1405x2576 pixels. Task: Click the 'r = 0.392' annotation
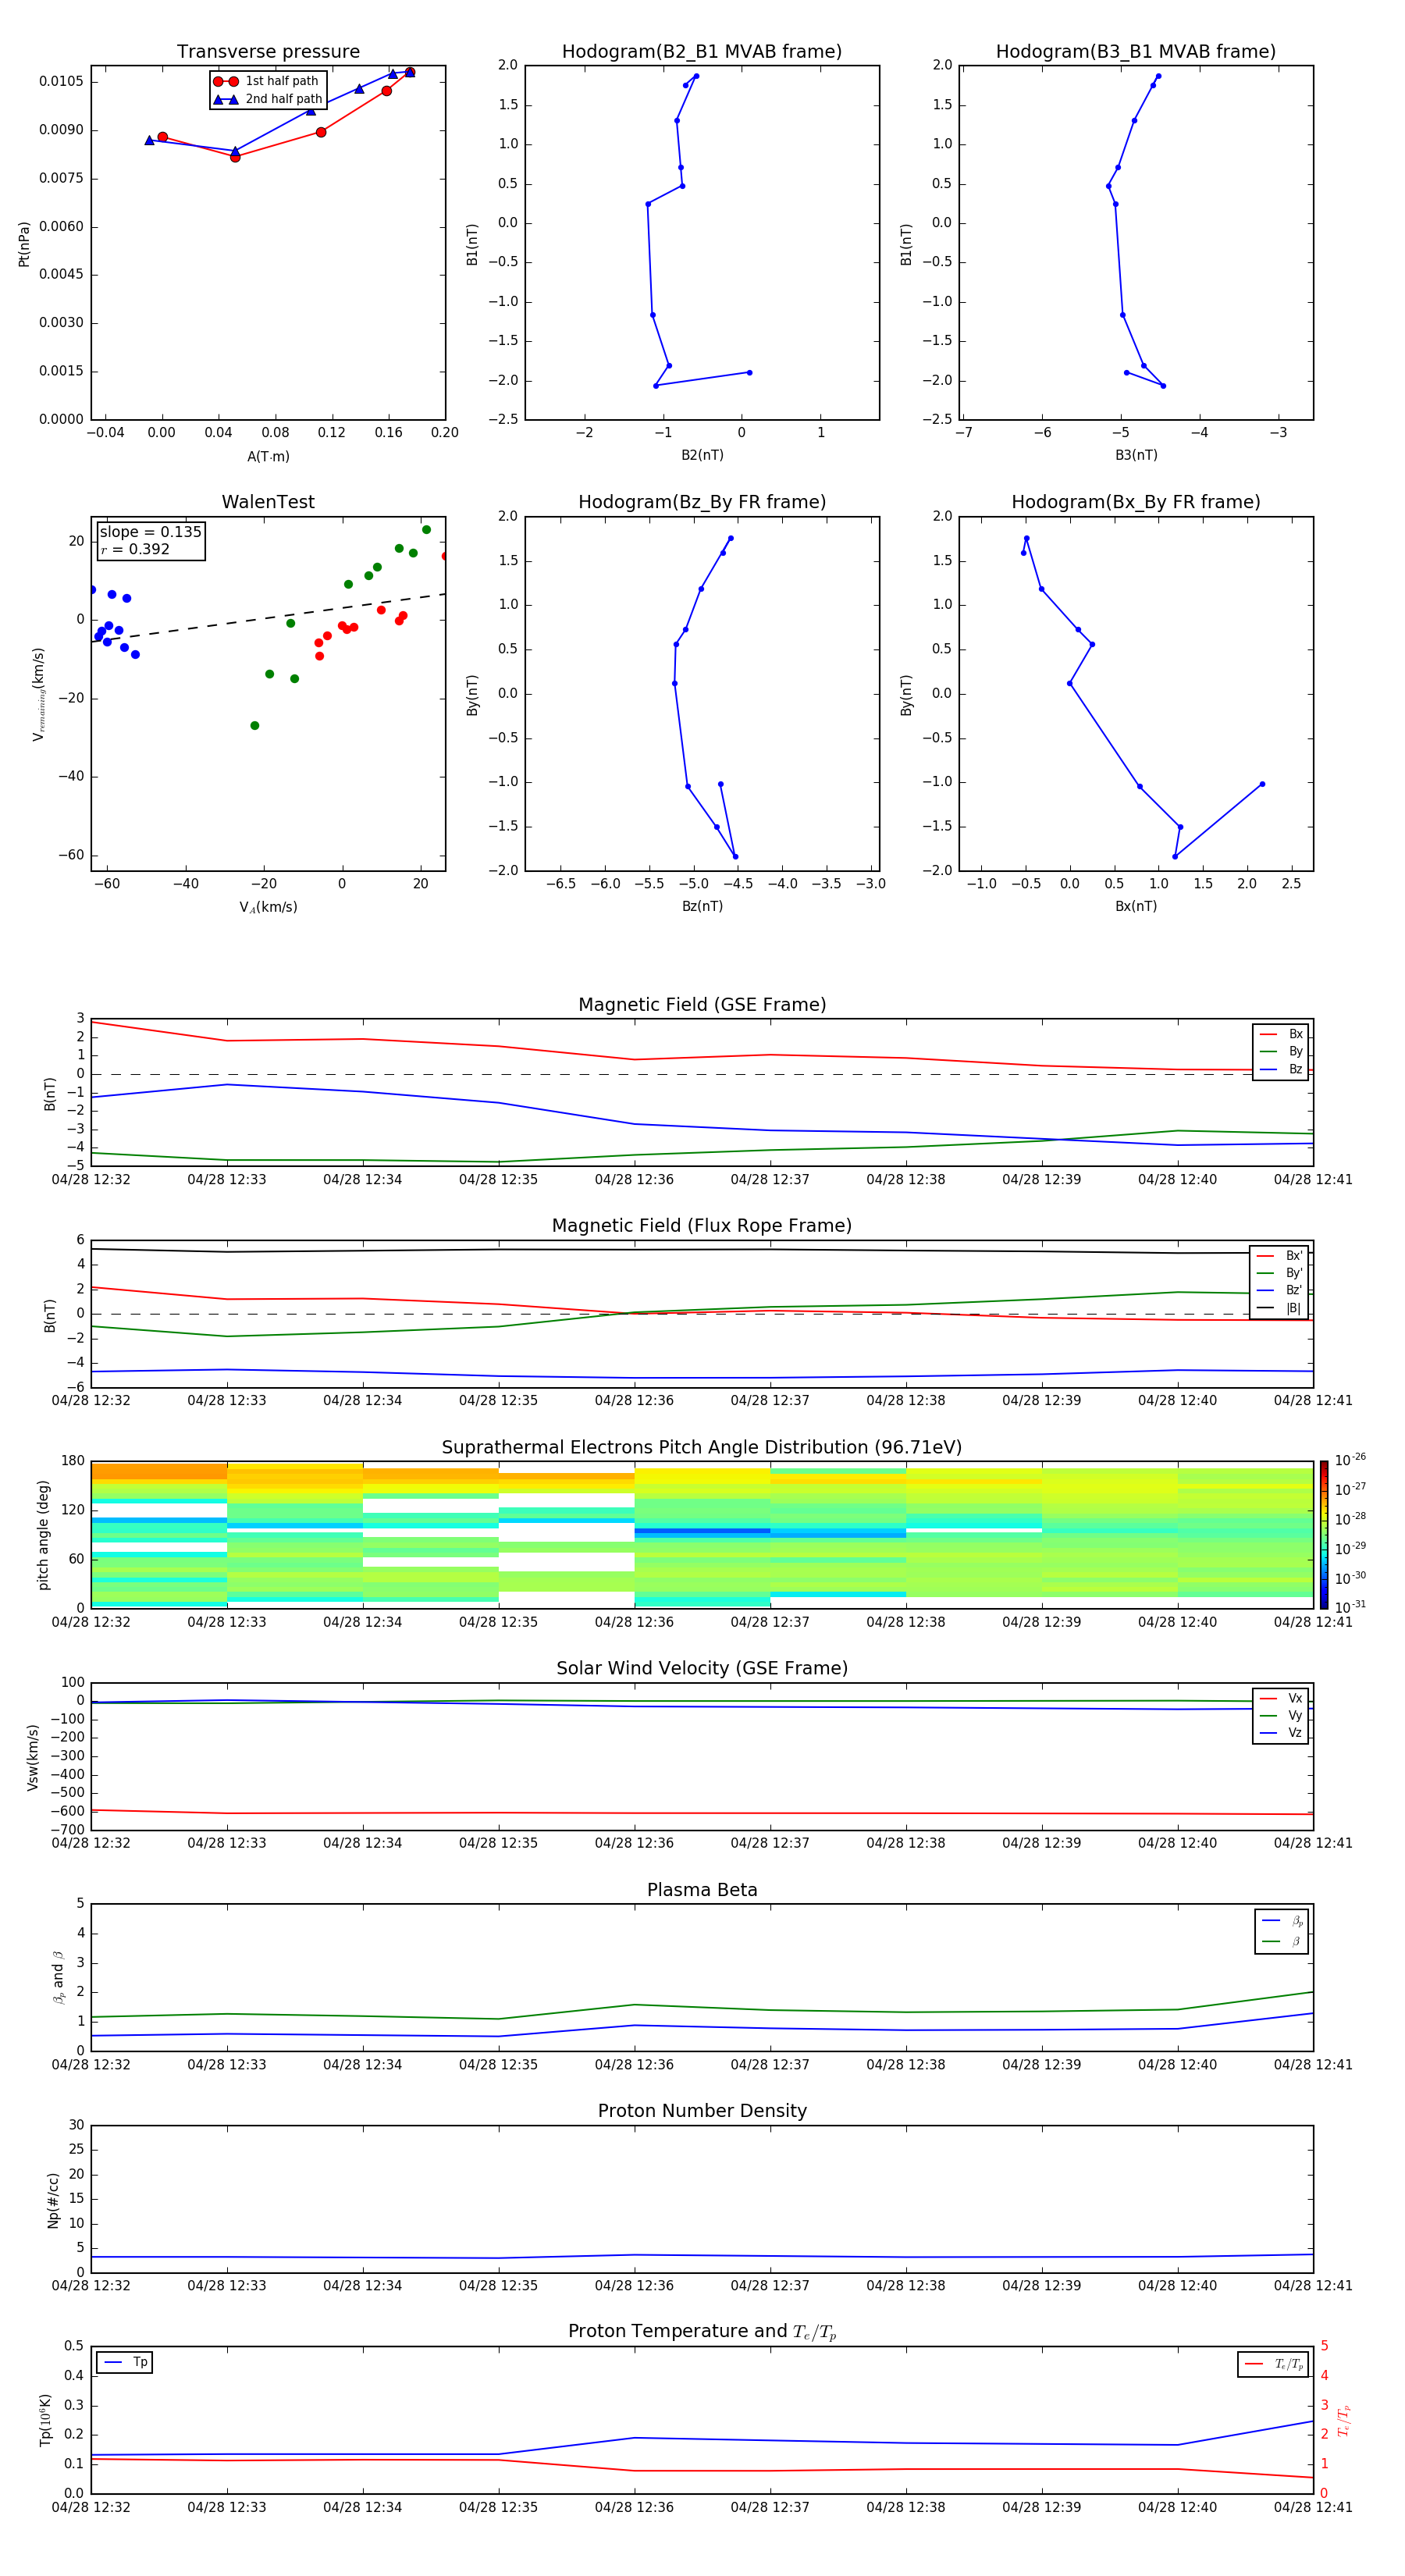pos(135,549)
